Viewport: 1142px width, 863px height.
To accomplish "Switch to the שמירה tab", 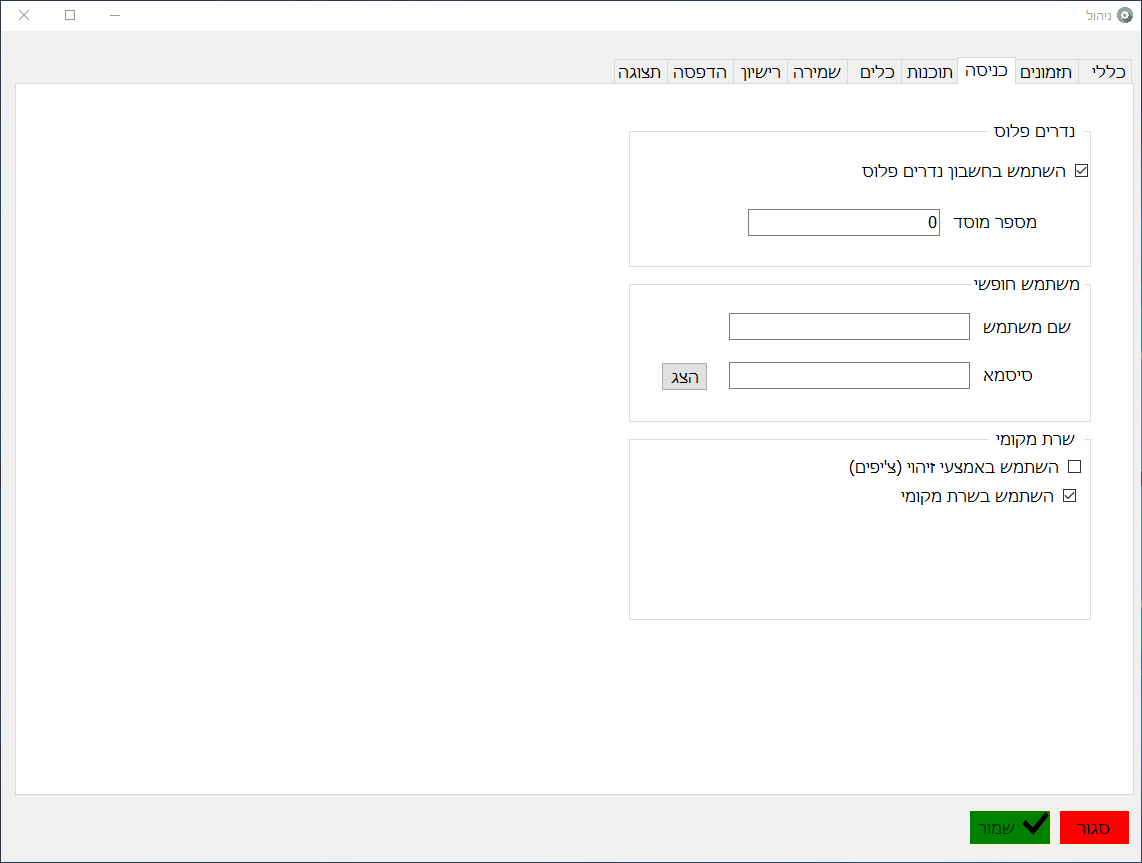I will 817,72.
